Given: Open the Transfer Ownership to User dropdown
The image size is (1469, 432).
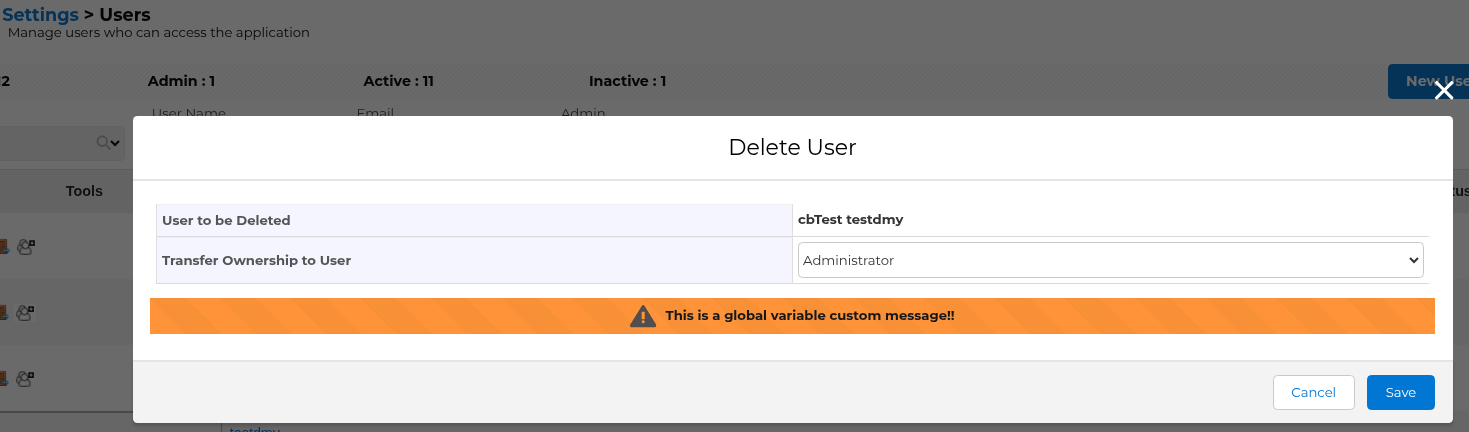Looking at the screenshot, I should coord(1111,260).
